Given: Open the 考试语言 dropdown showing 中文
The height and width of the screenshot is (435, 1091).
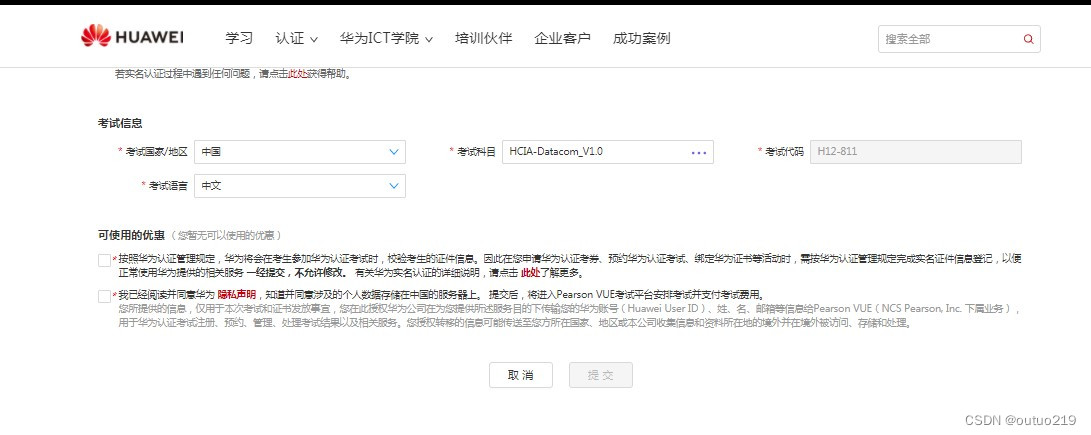Looking at the screenshot, I should [300, 186].
